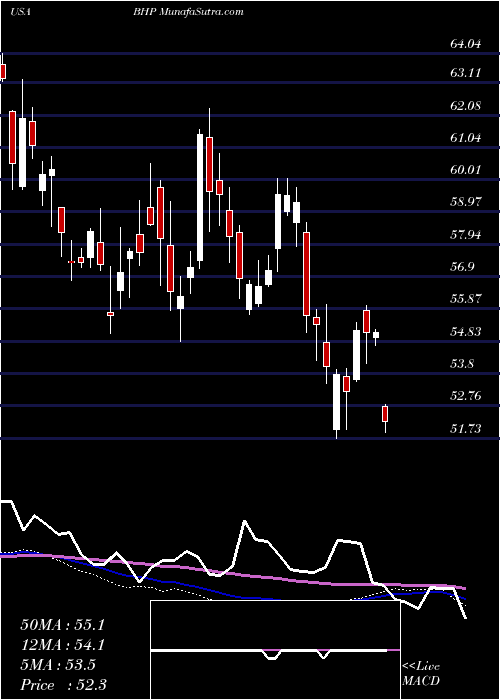Click the 56.9 price level label
500x700 pixels.
[462, 267]
